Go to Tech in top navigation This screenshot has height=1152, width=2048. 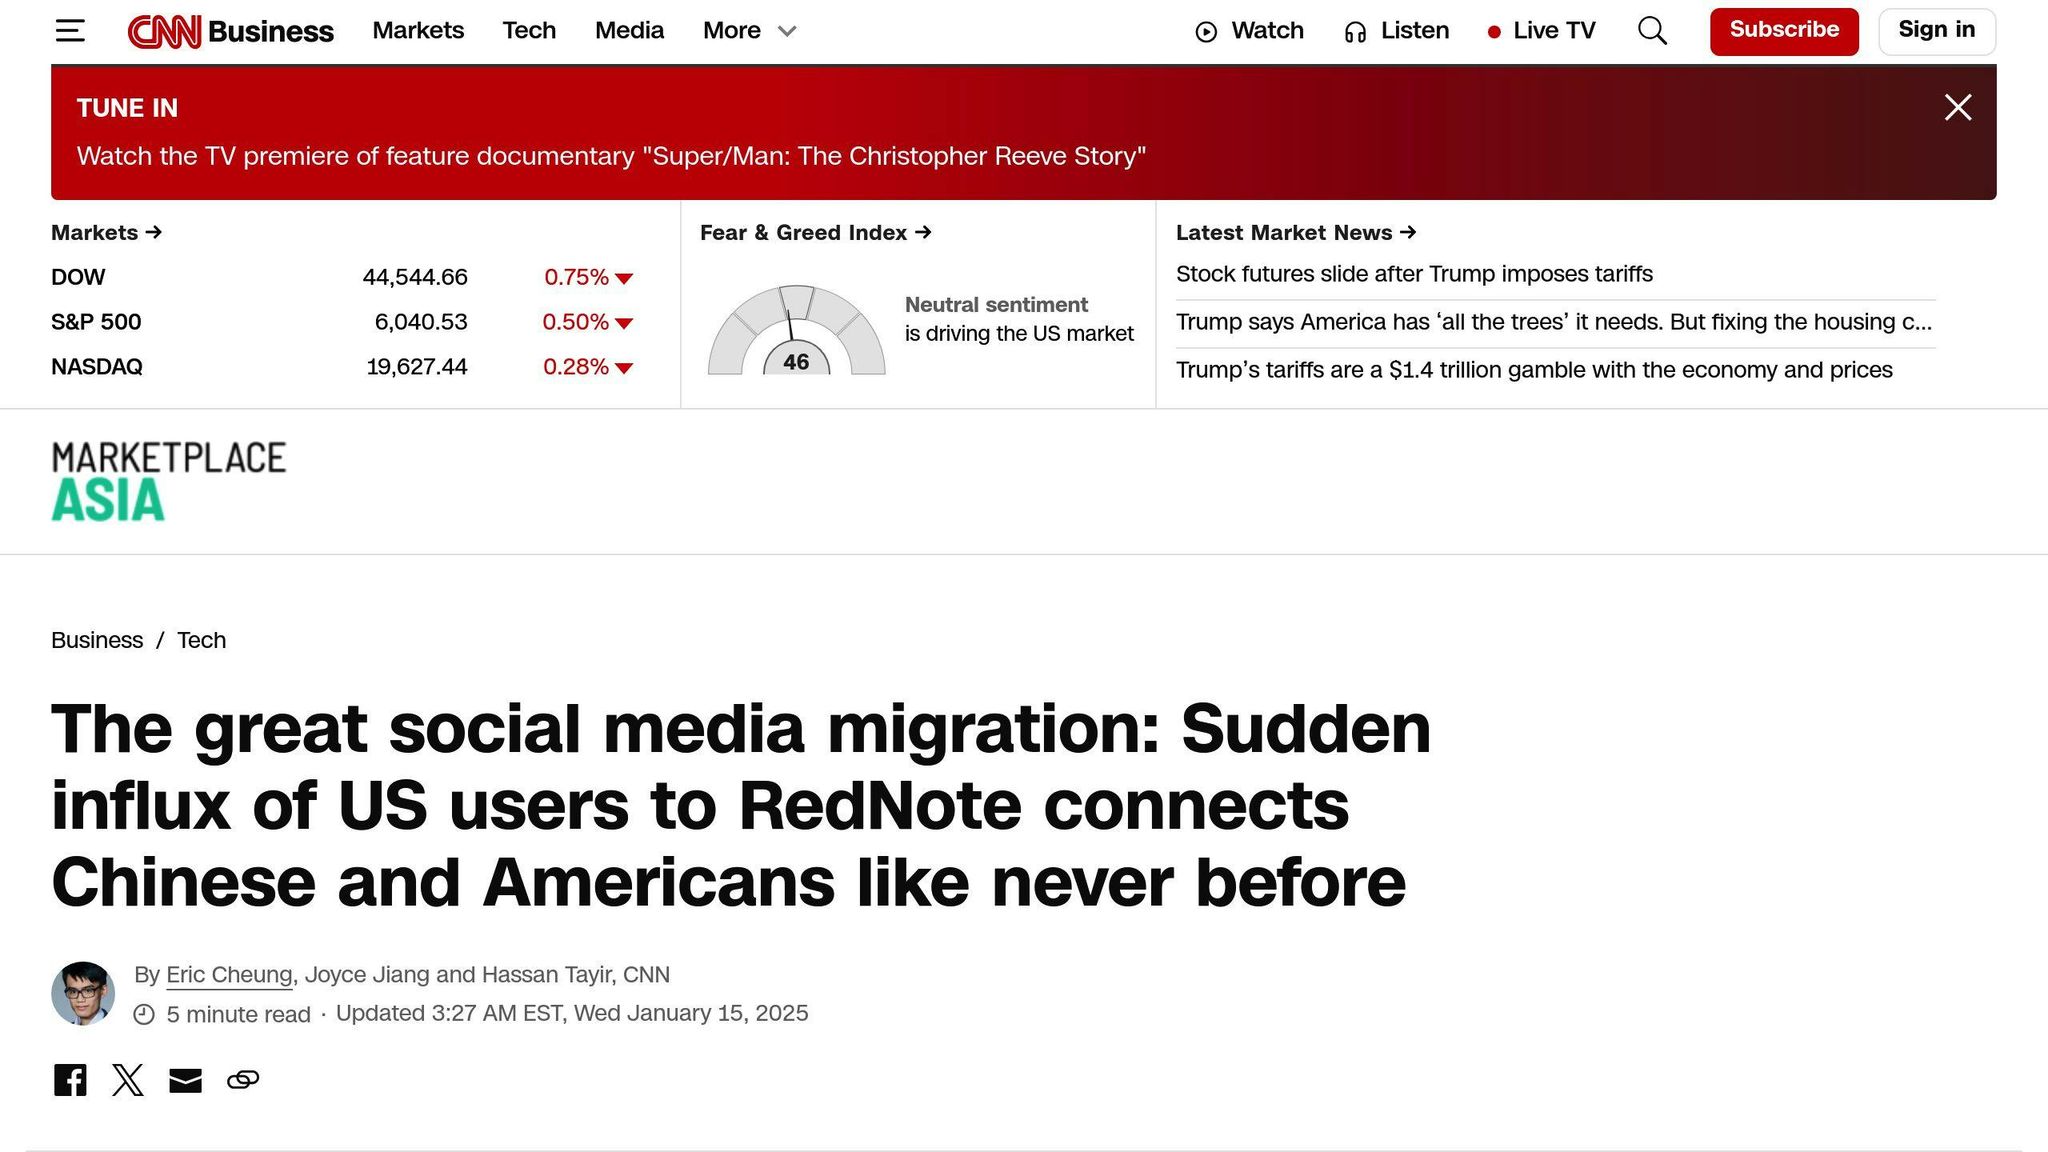[x=529, y=31]
